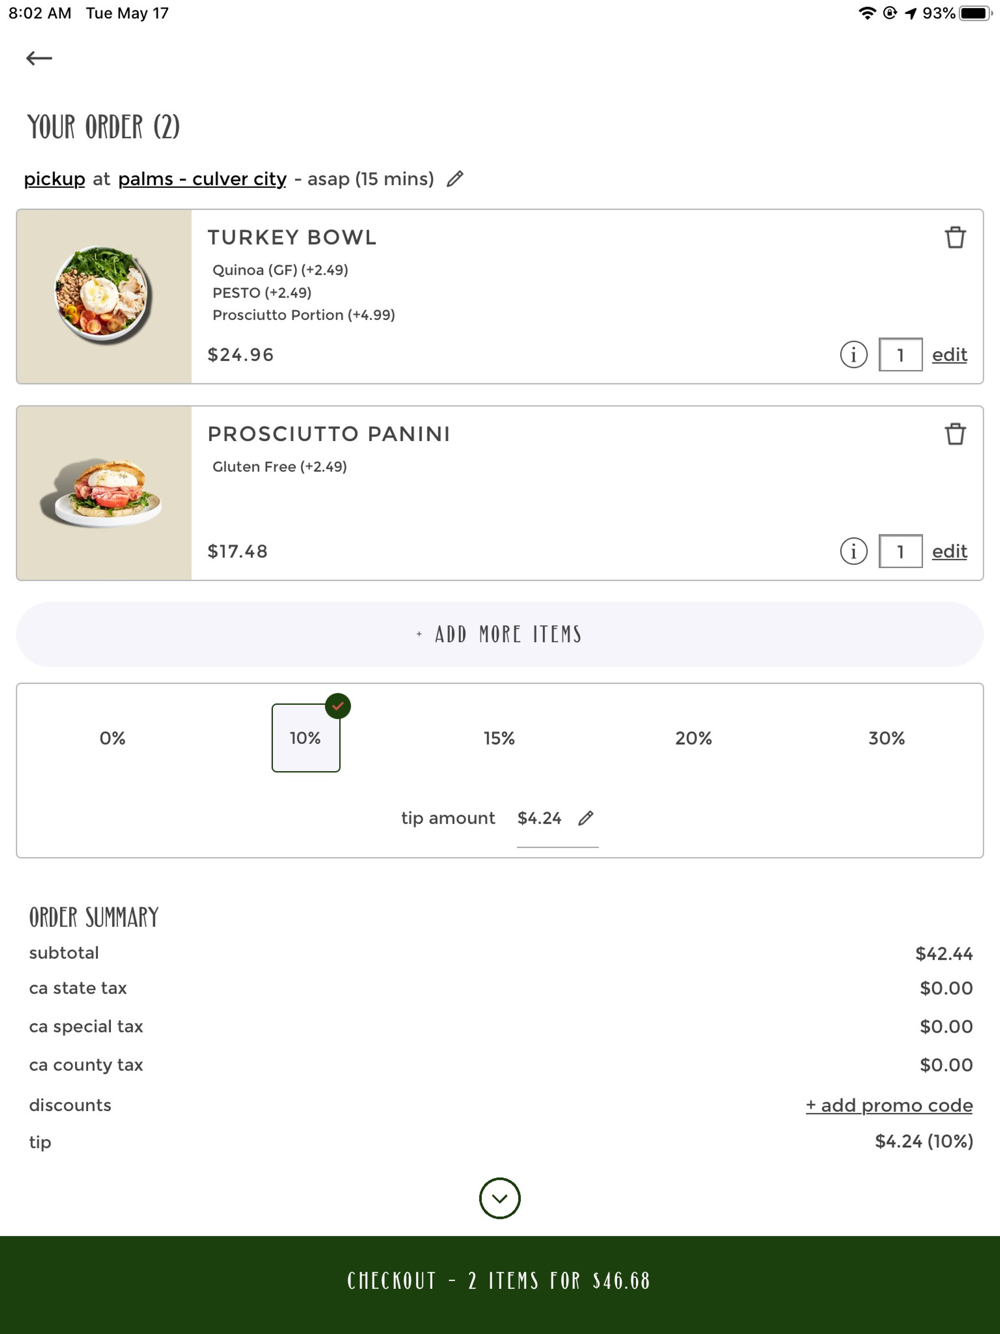This screenshot has height=1334, width=1000.
Task: Tap Checkout 2 items for $46.68
Action: pyautogui.click(x=500, y=1281)
